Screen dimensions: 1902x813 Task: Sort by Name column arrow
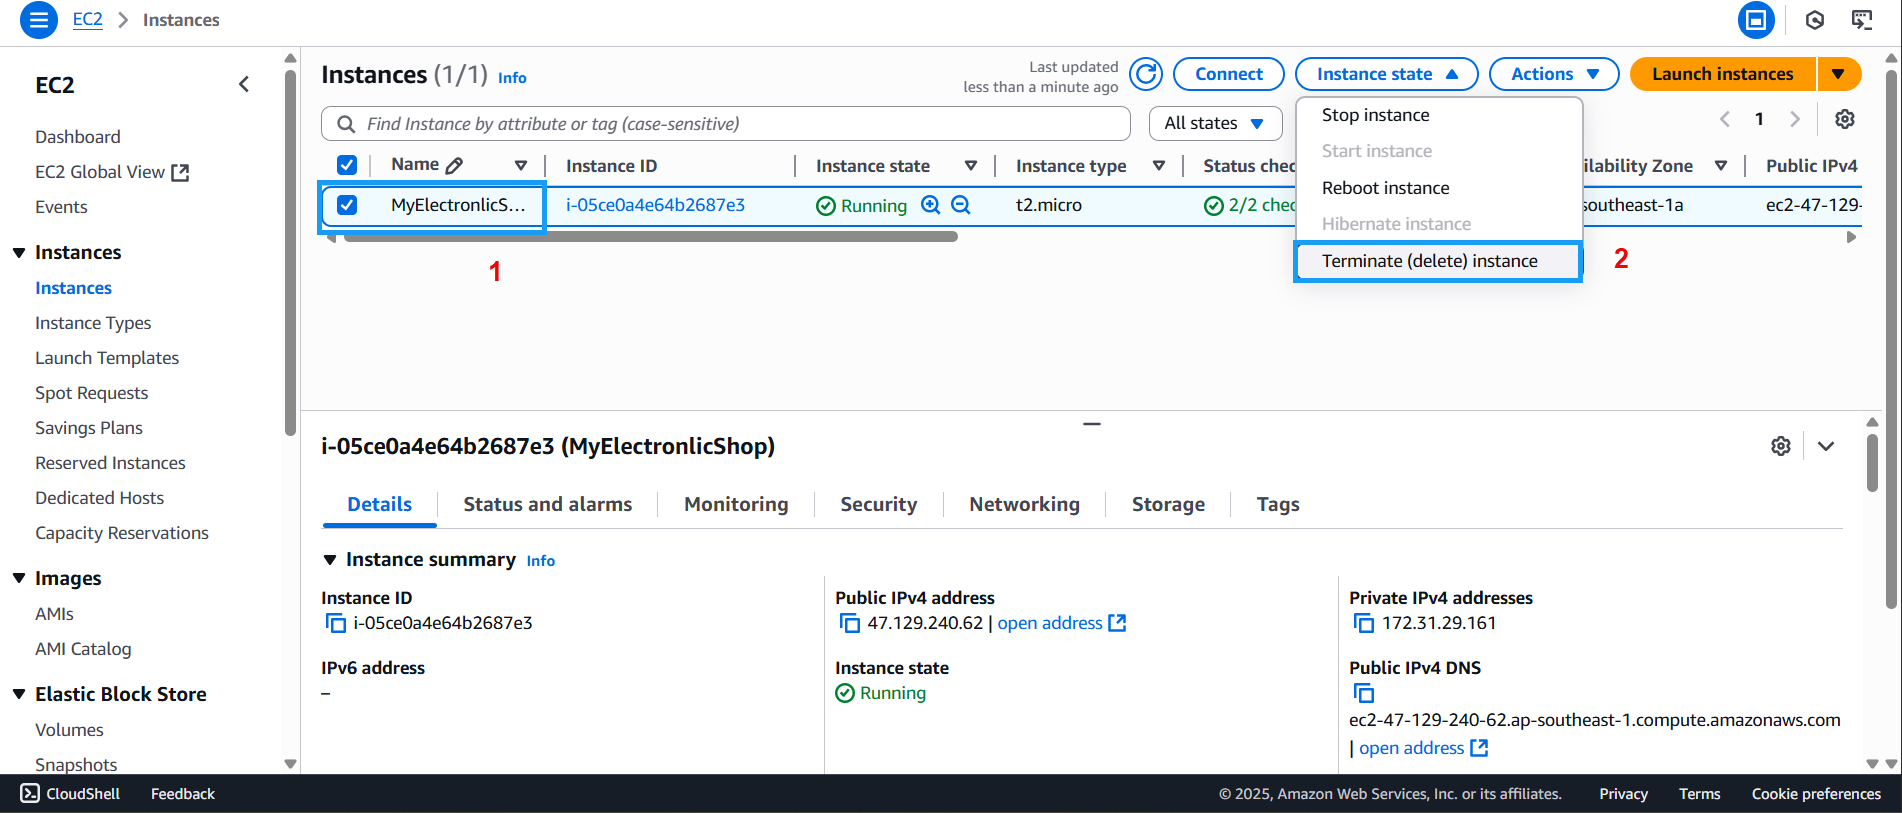521,166
